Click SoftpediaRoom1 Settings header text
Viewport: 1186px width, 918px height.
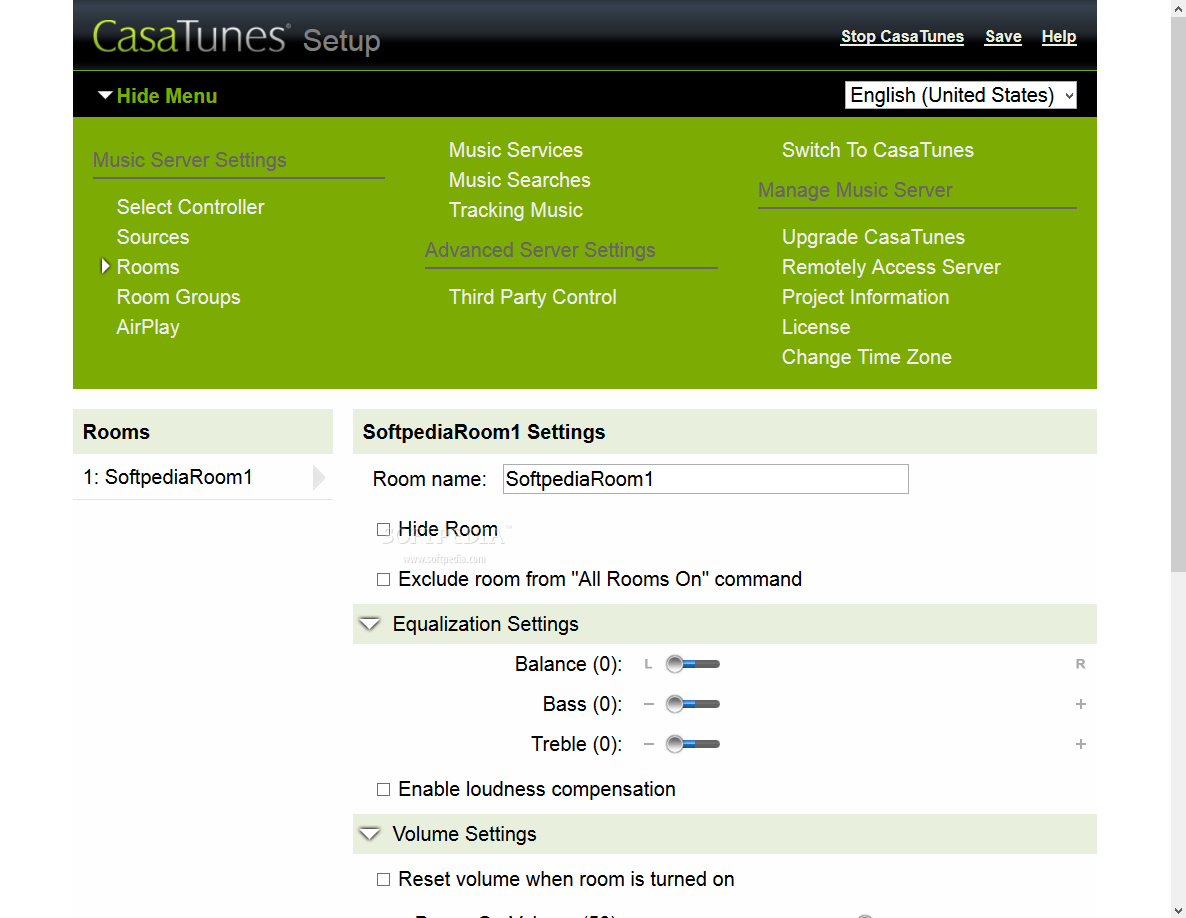click(x=484, y=432)
